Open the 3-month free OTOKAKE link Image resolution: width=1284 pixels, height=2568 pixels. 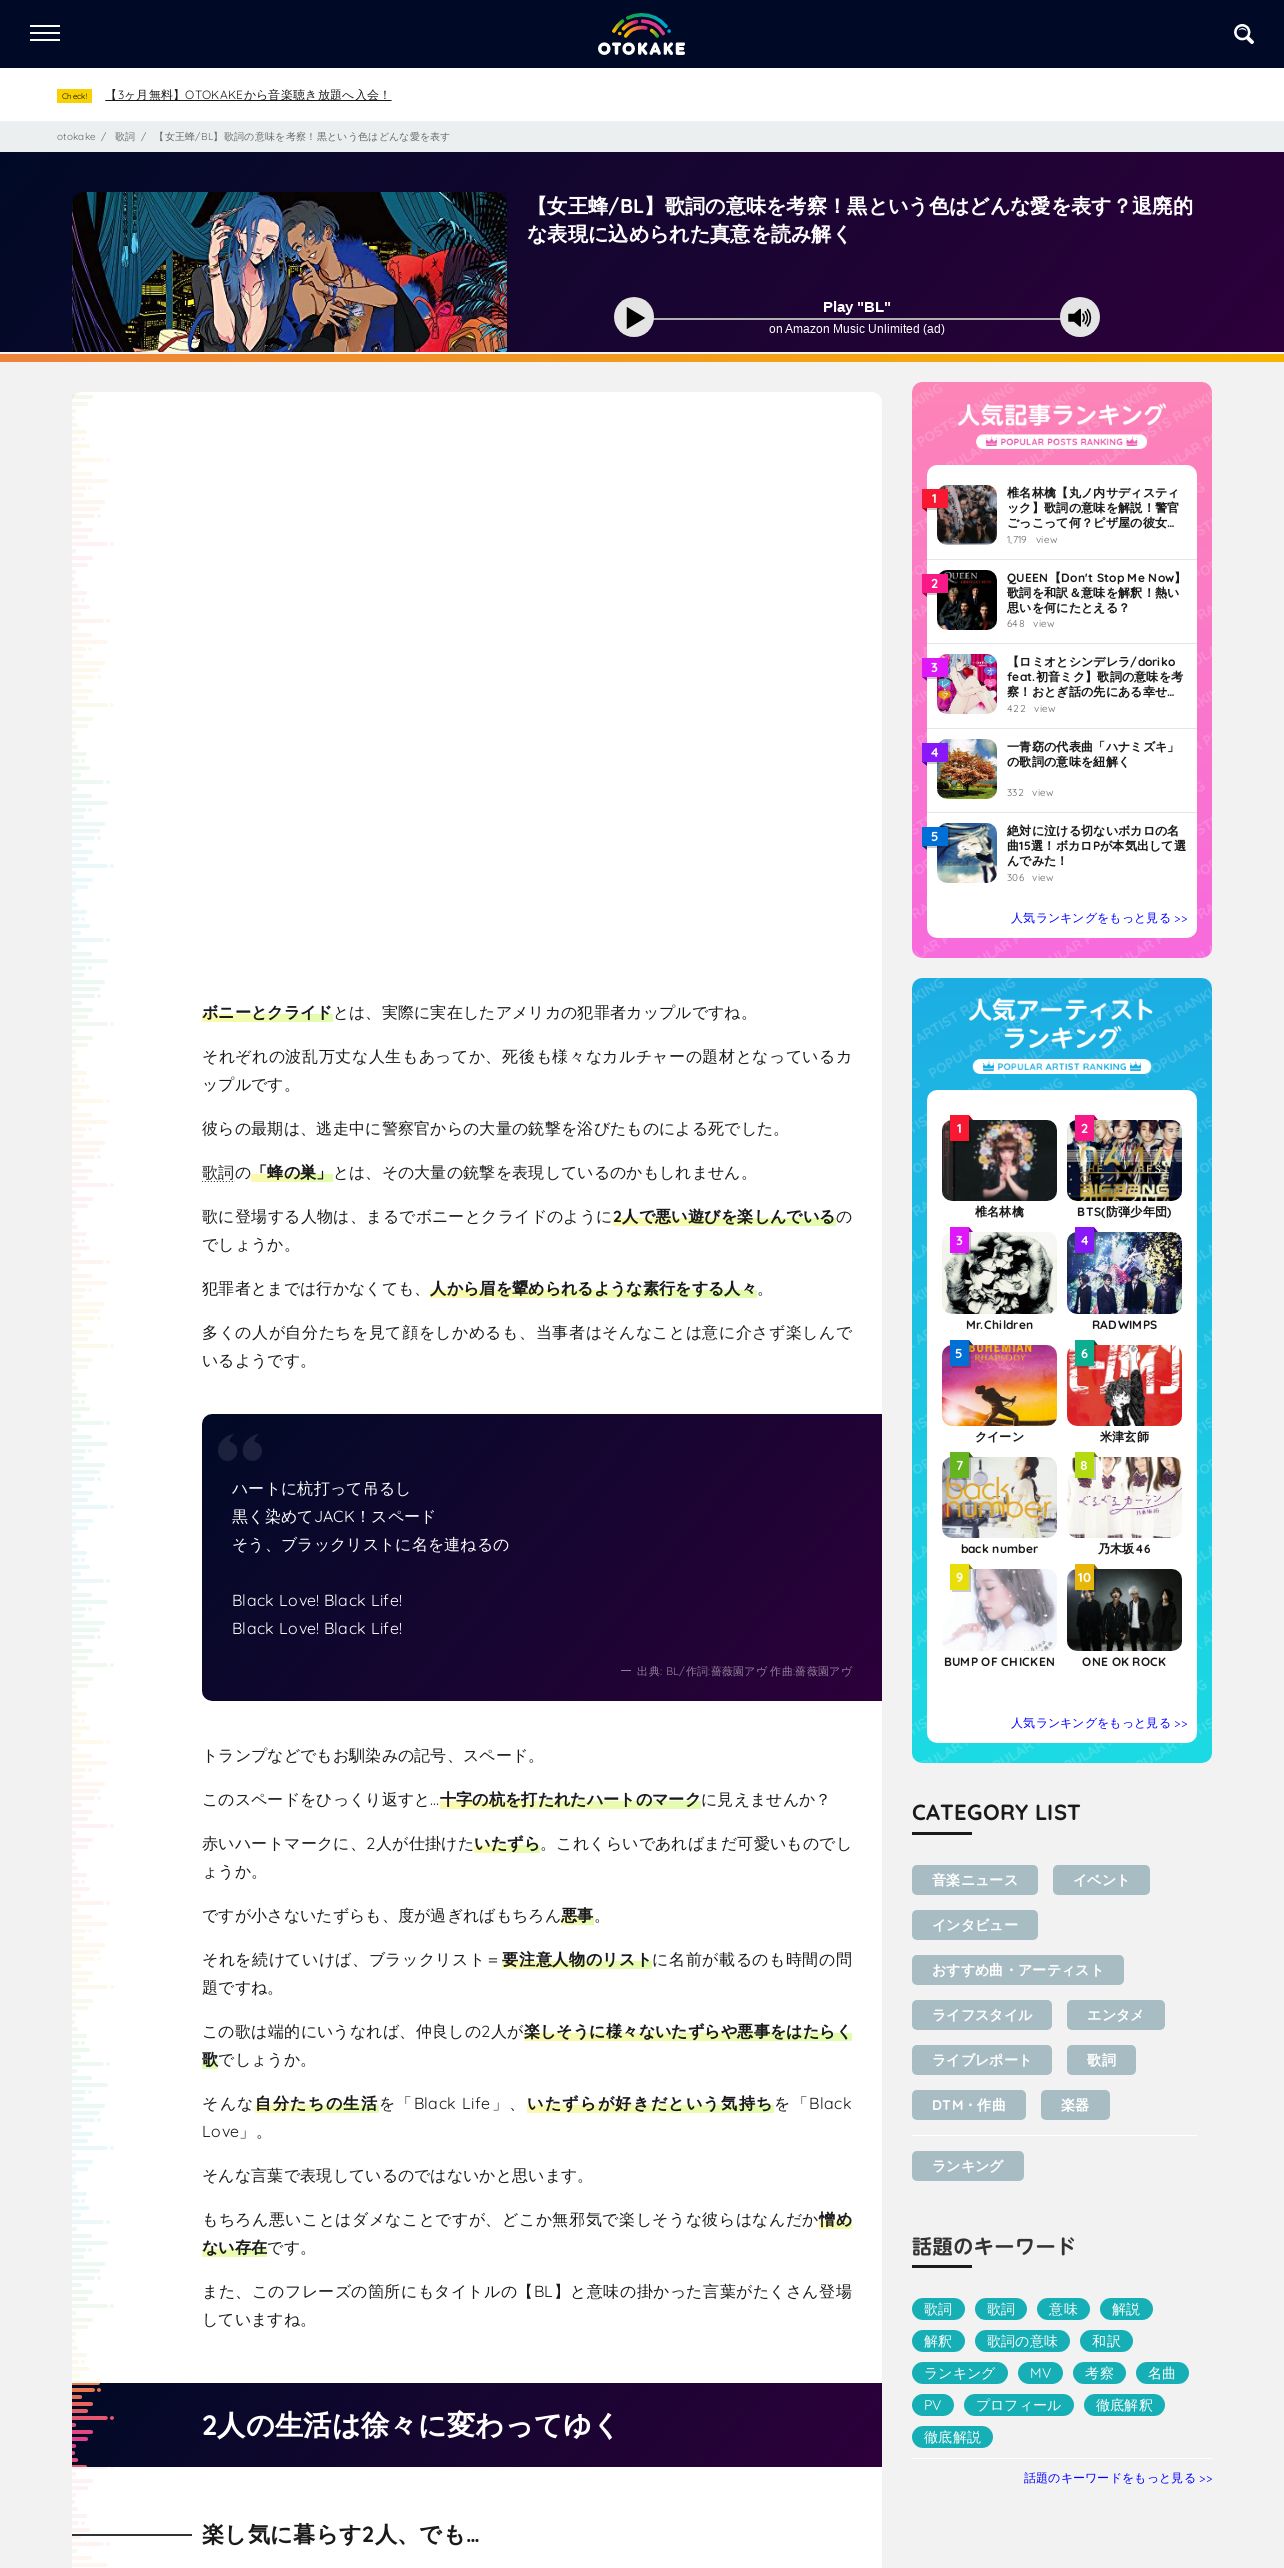coord(248,95)
